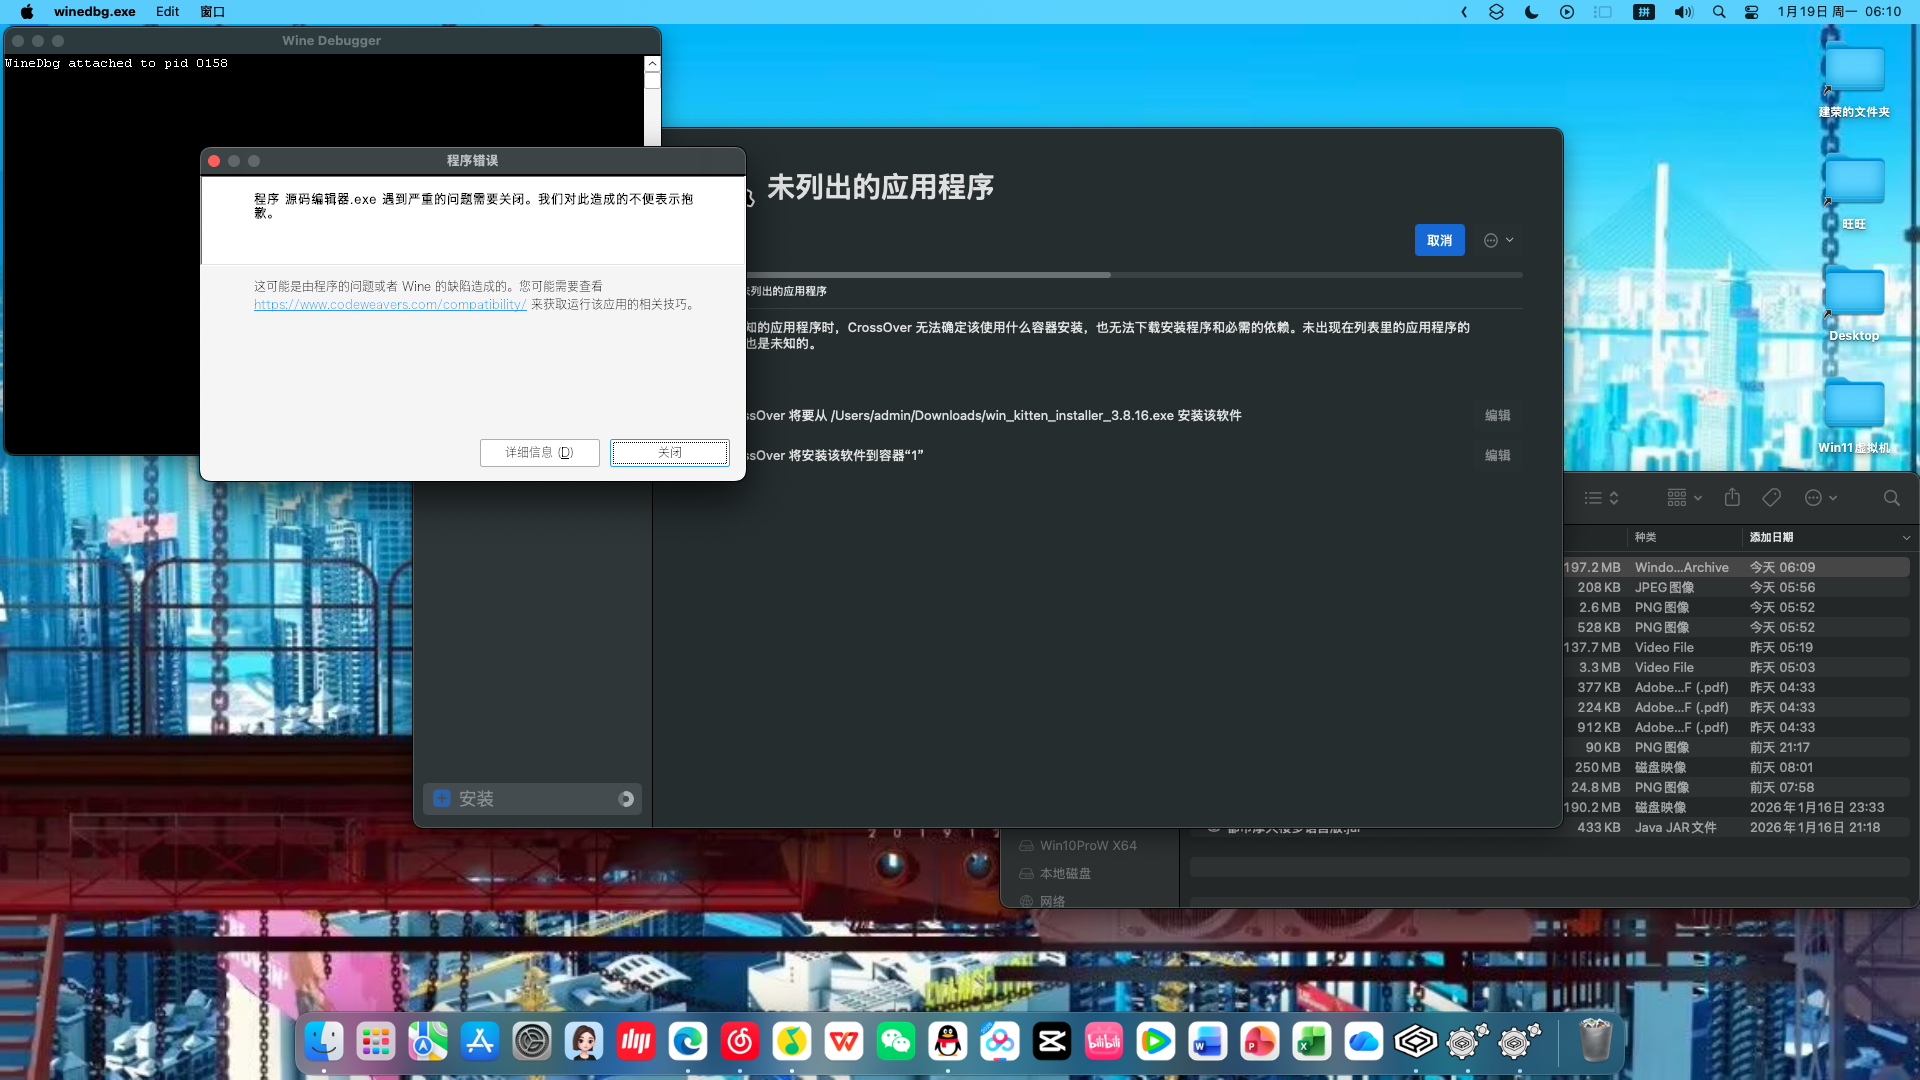
Task: Open the volume control in menu bar
Action: pos(1684,12)
